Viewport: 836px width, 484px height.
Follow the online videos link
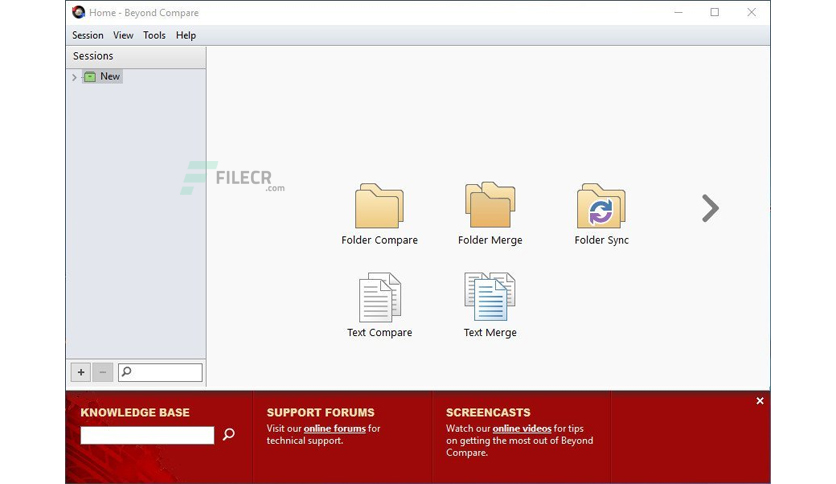[522, 429]
